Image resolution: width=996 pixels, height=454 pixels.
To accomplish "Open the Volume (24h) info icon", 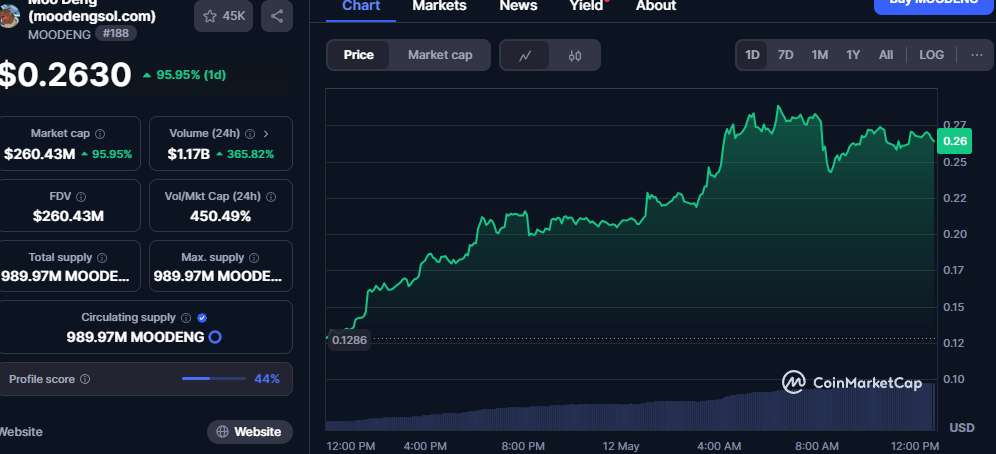I will (250, 134).
